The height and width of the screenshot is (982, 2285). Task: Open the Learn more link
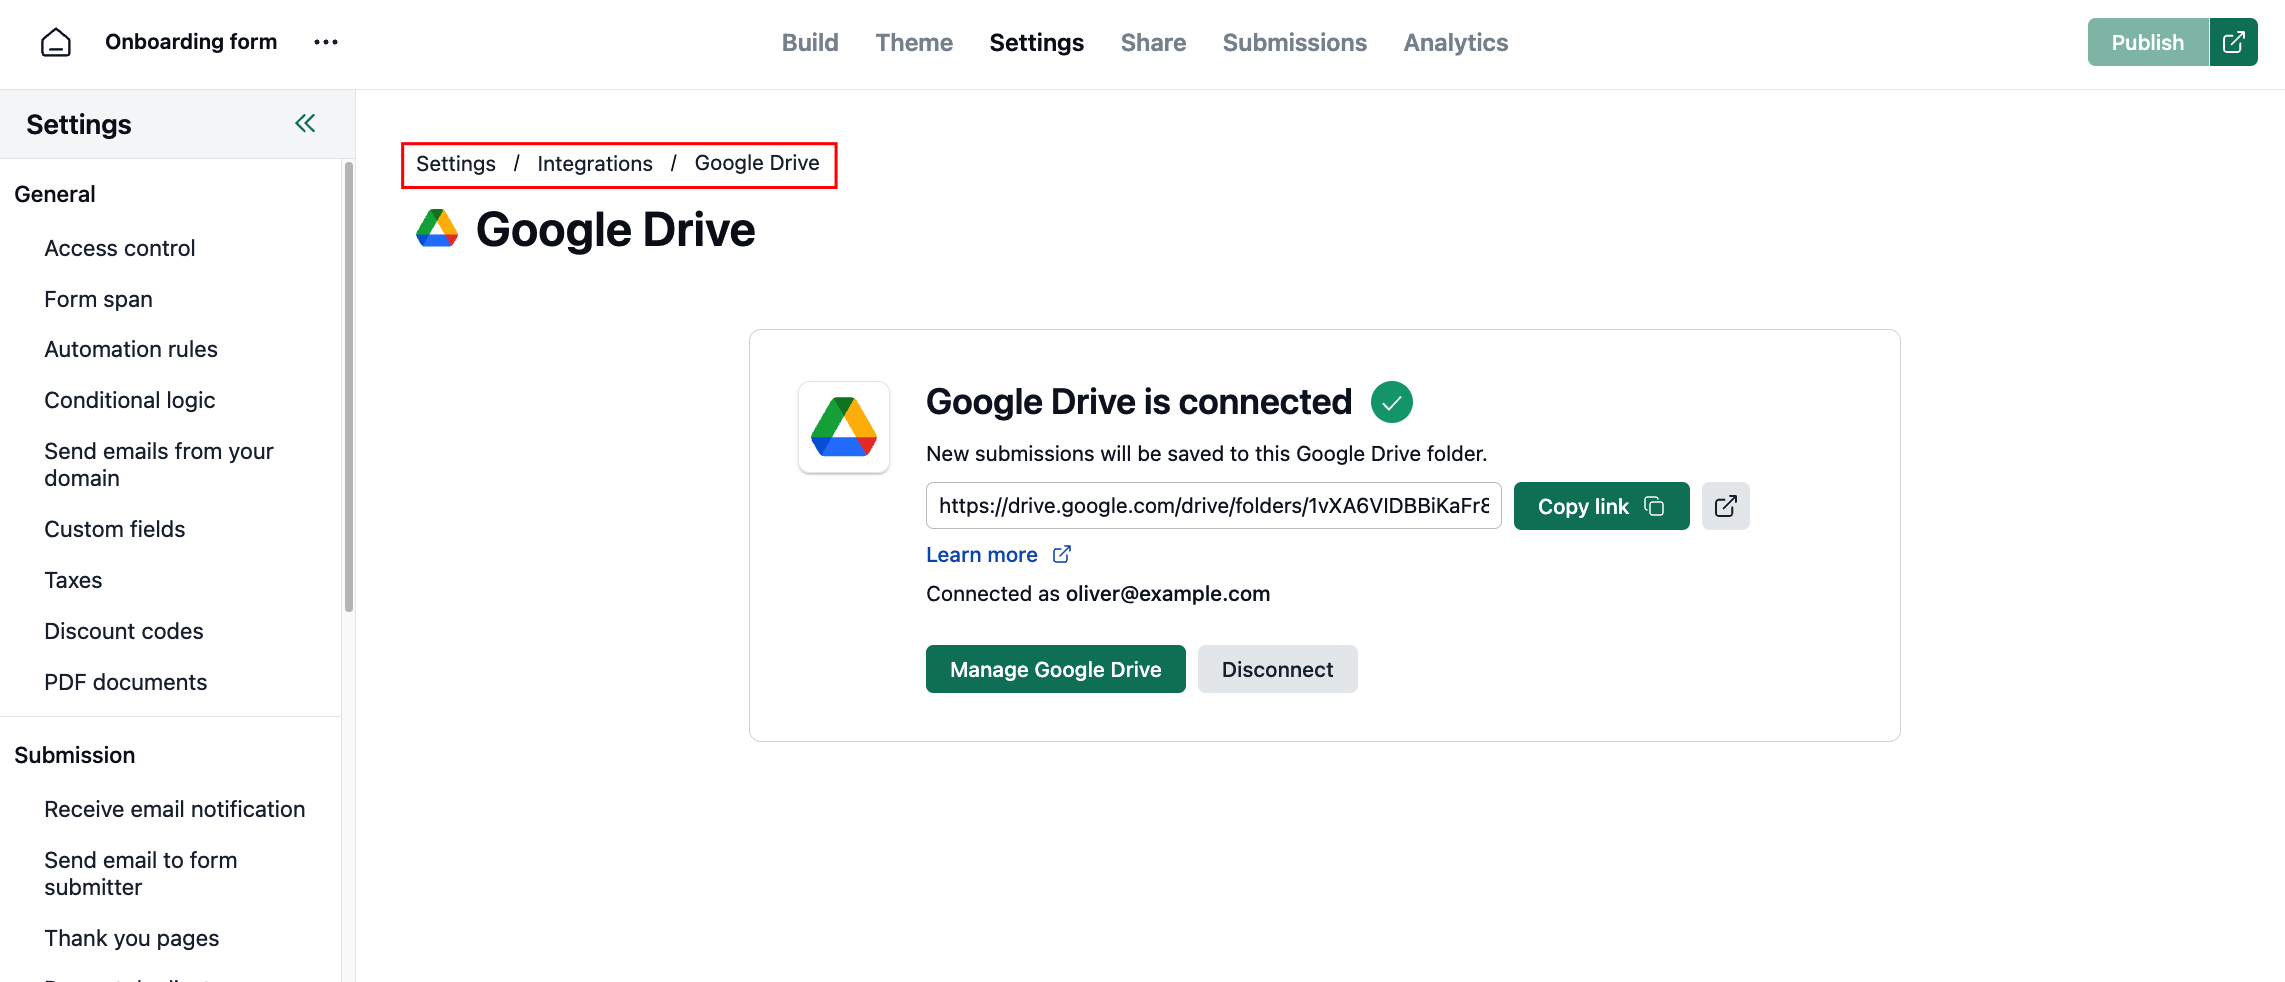tap(998, 555)
